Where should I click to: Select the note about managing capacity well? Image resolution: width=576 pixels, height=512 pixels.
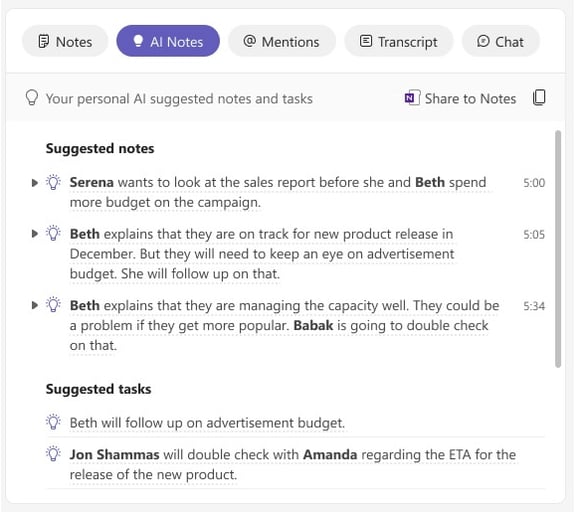click(x=284, y=325)
